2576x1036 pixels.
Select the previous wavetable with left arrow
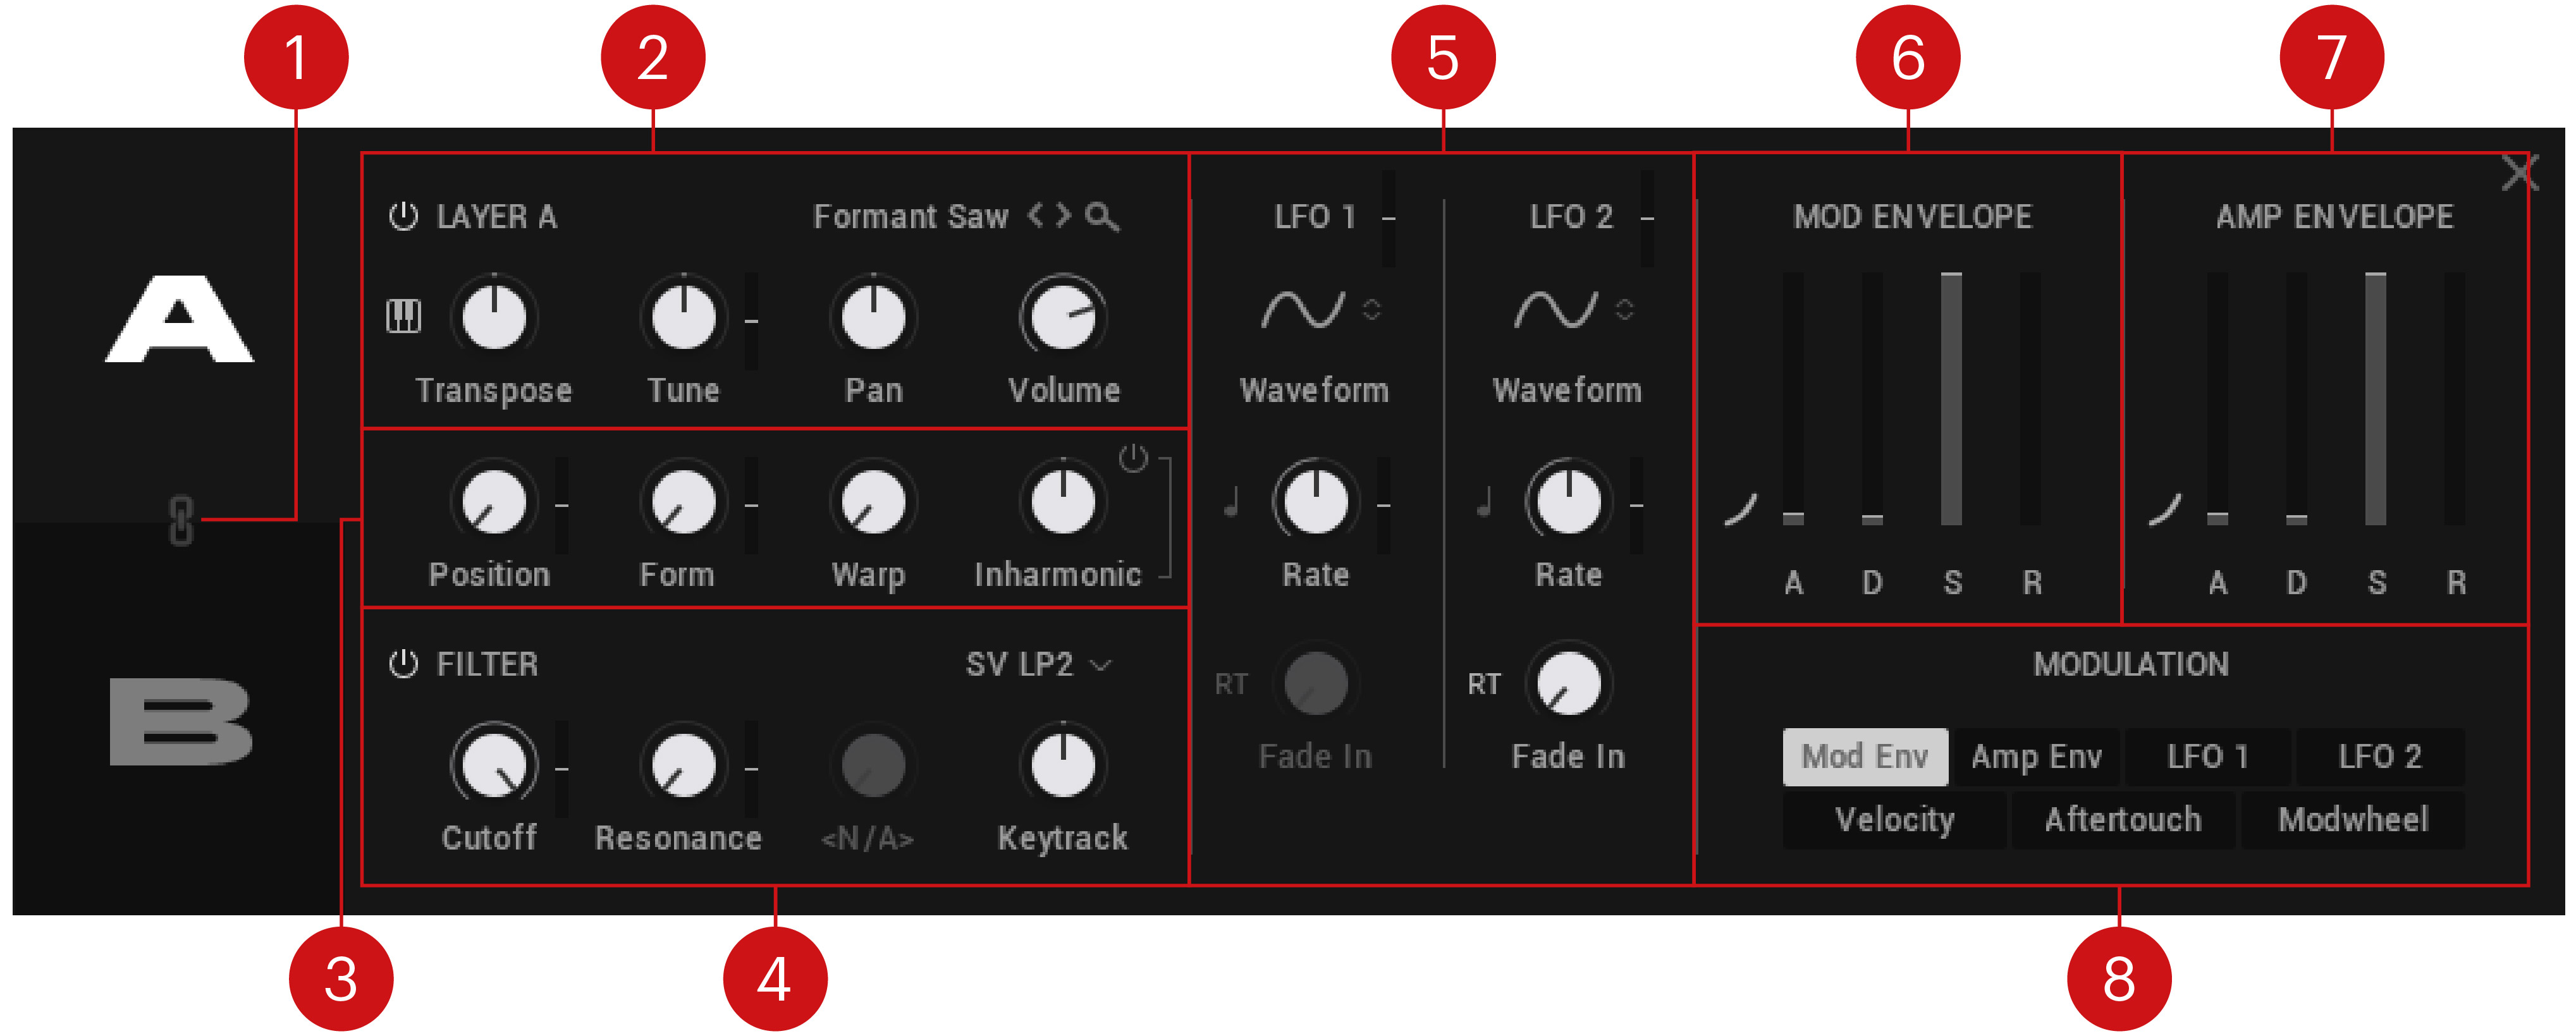(x=1036, y=215)
